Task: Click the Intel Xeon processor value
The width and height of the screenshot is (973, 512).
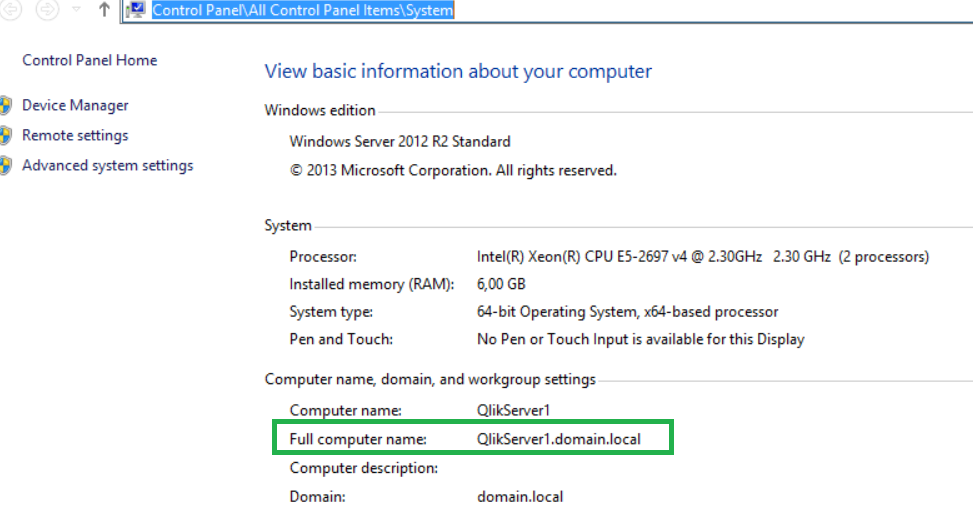Action: pyautogui.click(x=702, y=257)
